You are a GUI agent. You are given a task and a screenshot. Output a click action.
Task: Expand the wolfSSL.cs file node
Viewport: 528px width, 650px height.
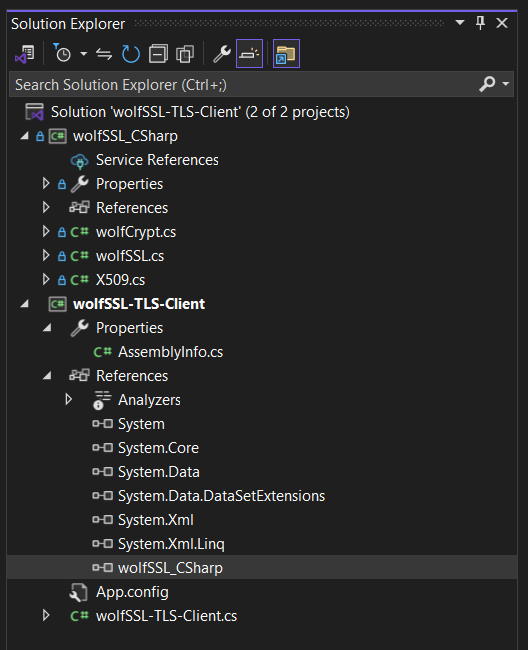click(x=46, y=255)
